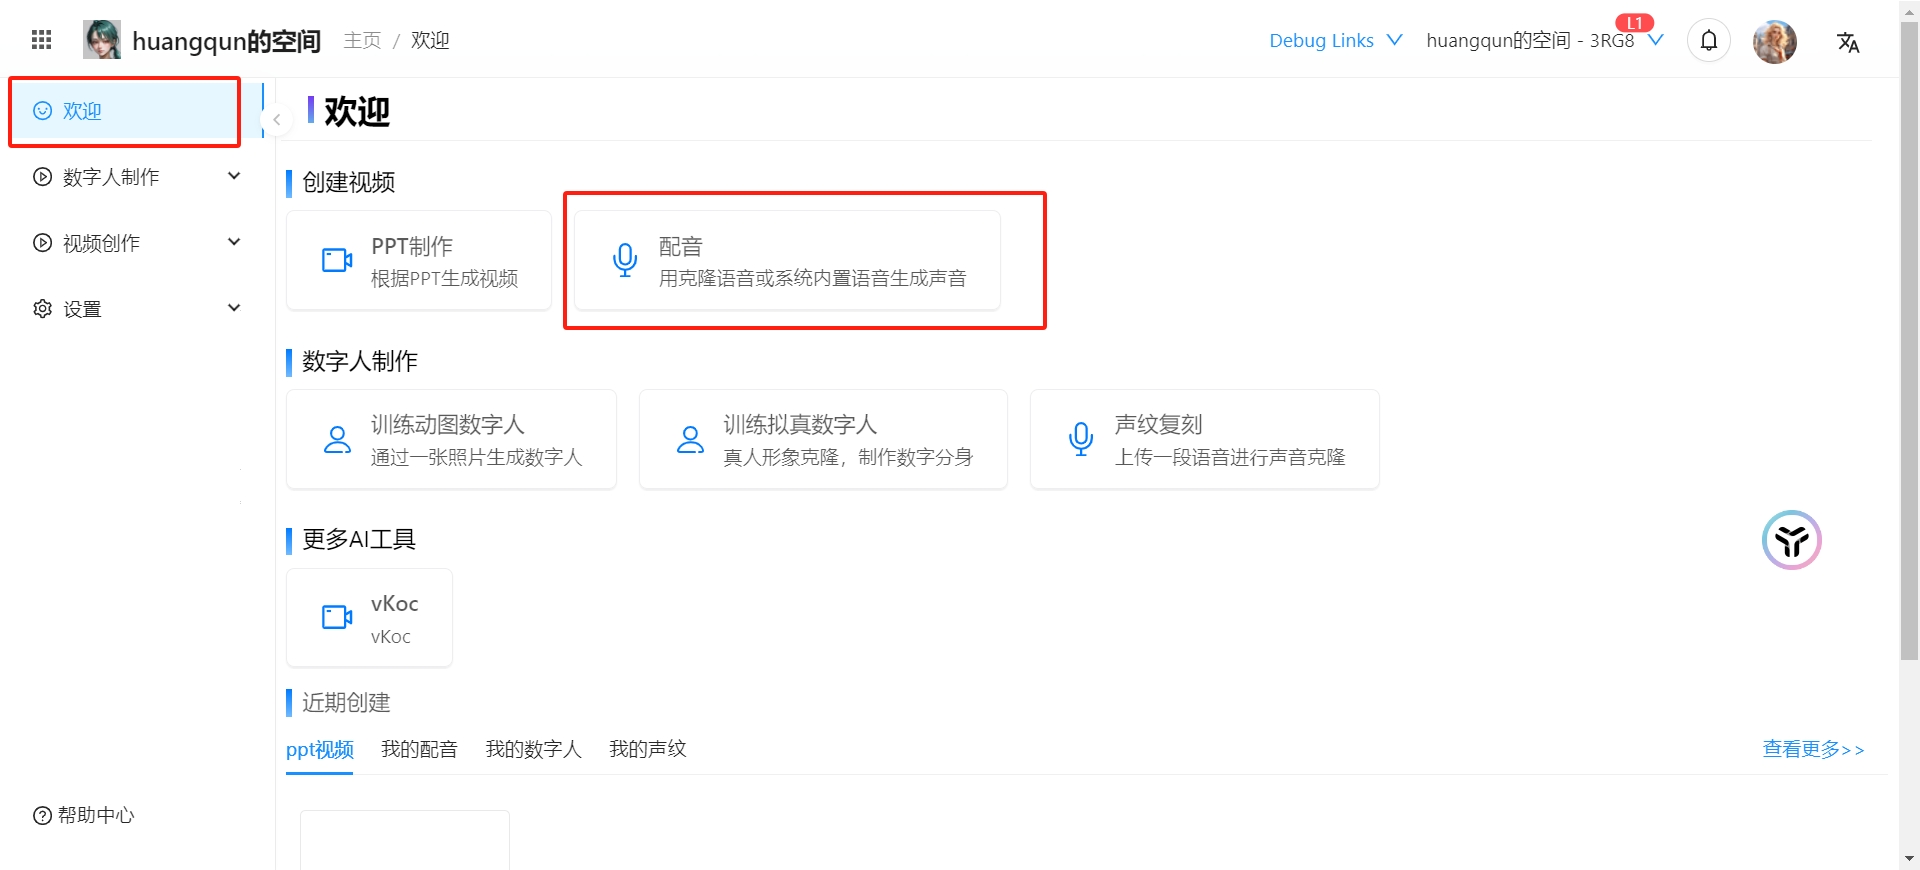The height and width of the screenshot is (870, 1920).
Task: Click the notification bell icon
Action: [x=1708, y=41]
